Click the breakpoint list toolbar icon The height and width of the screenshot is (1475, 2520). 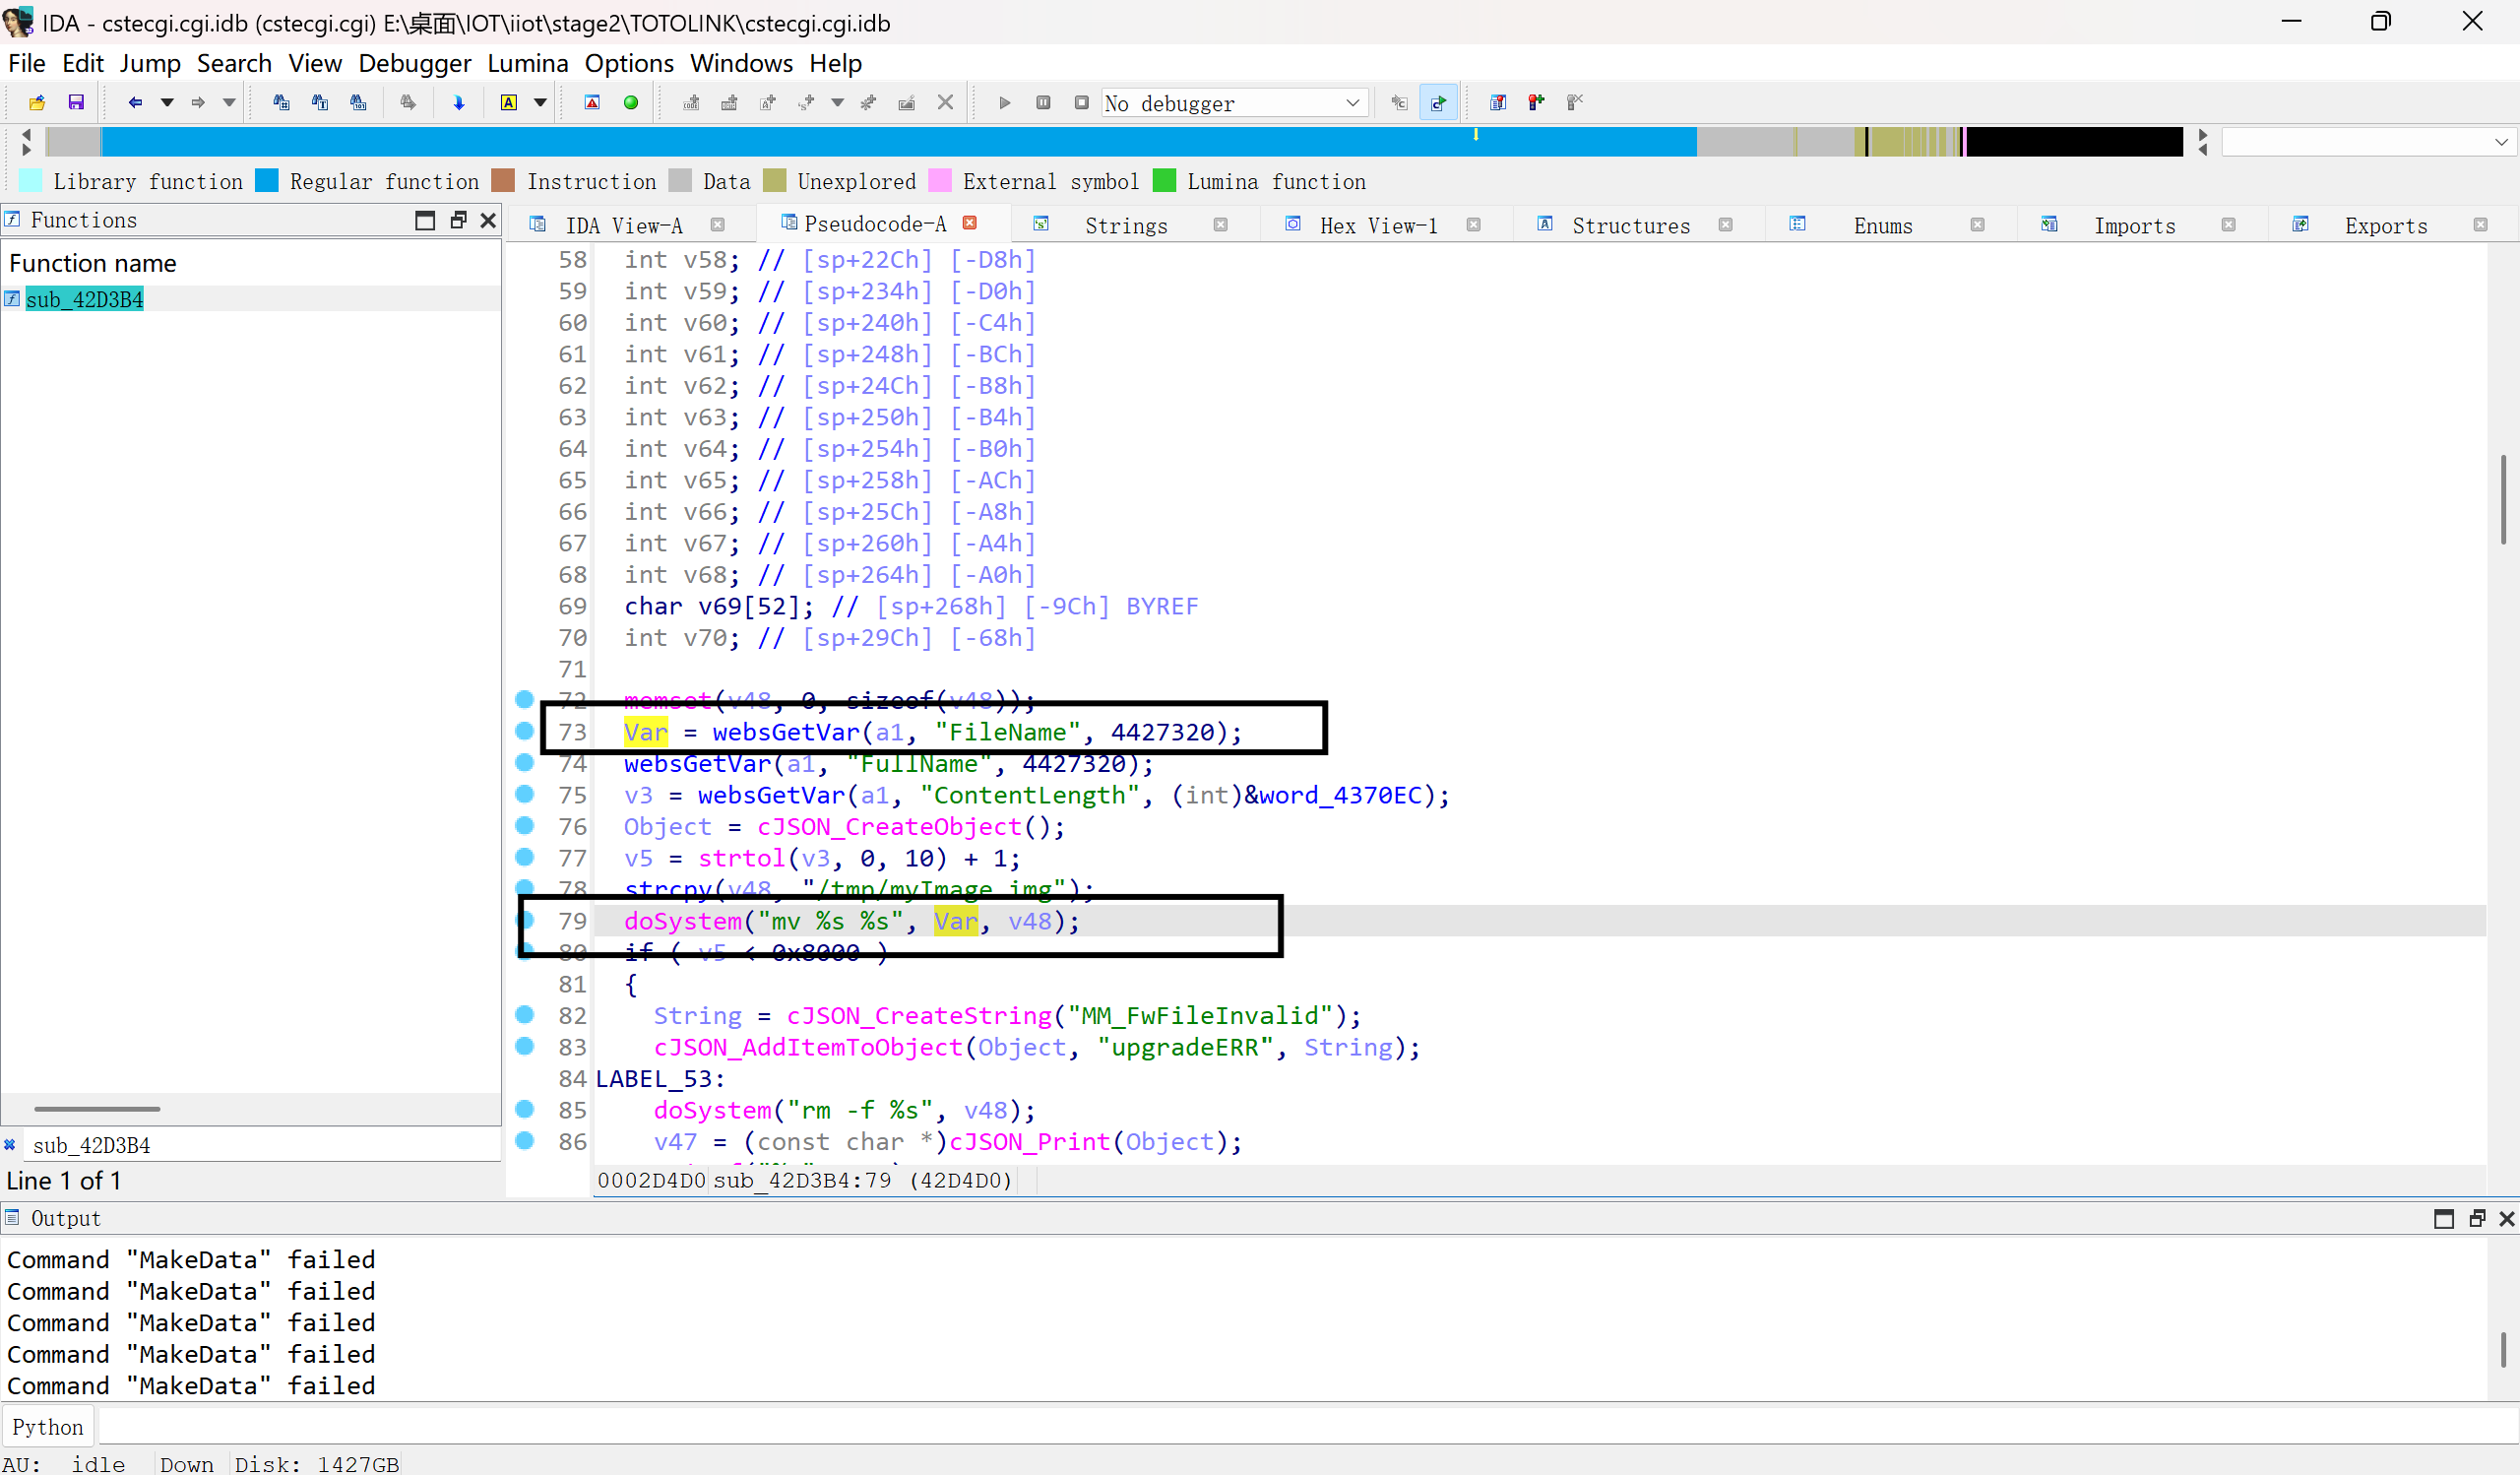point(1498,102)
